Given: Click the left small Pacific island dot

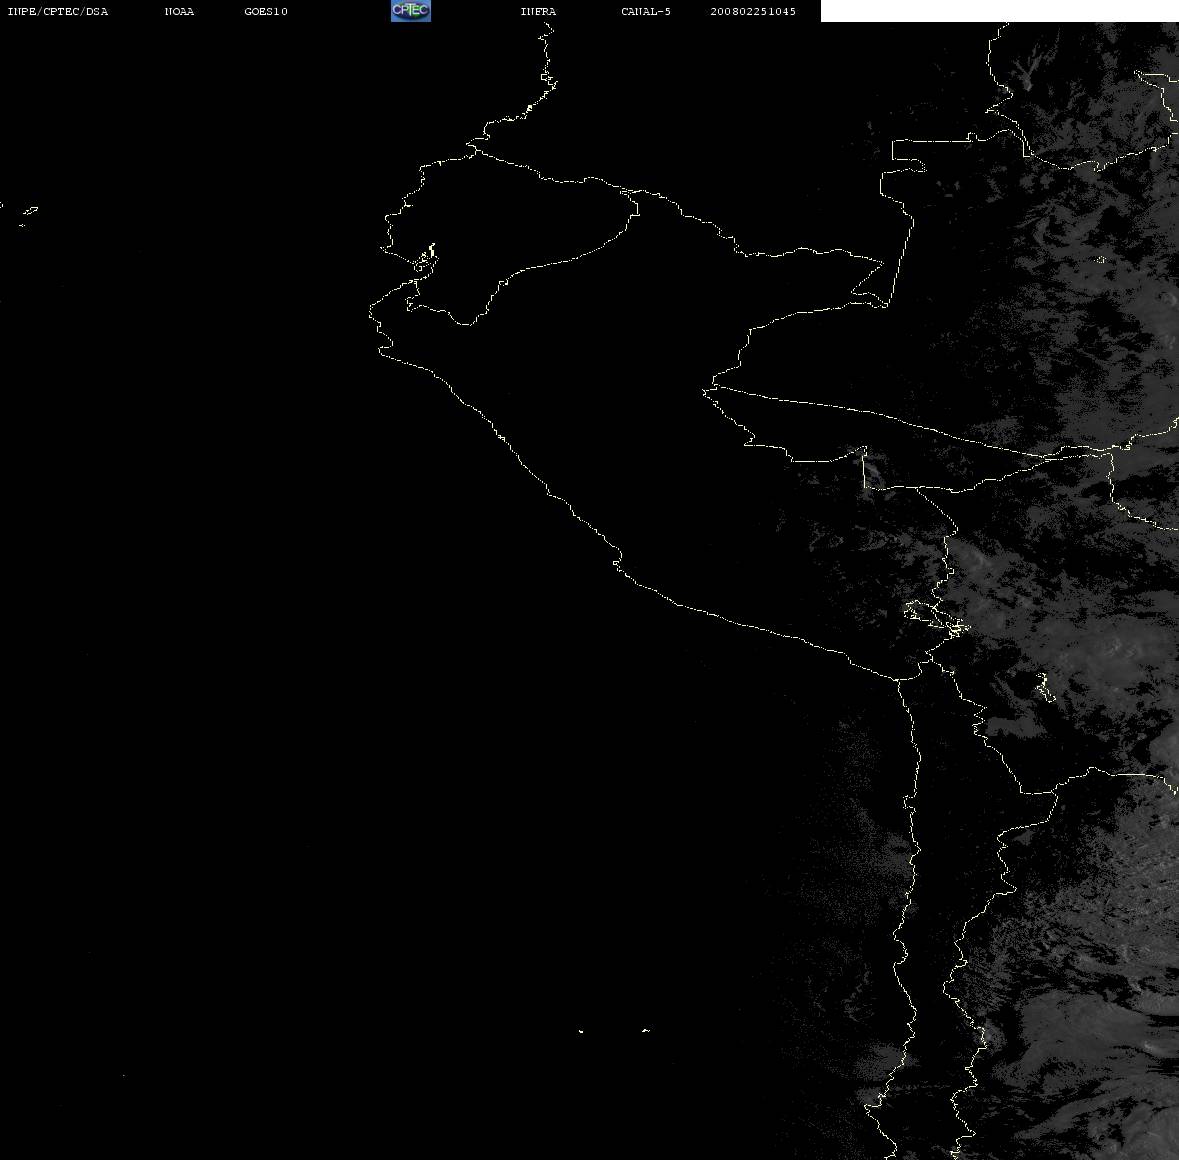Looking at the screenshot, I should point(581,1031).
